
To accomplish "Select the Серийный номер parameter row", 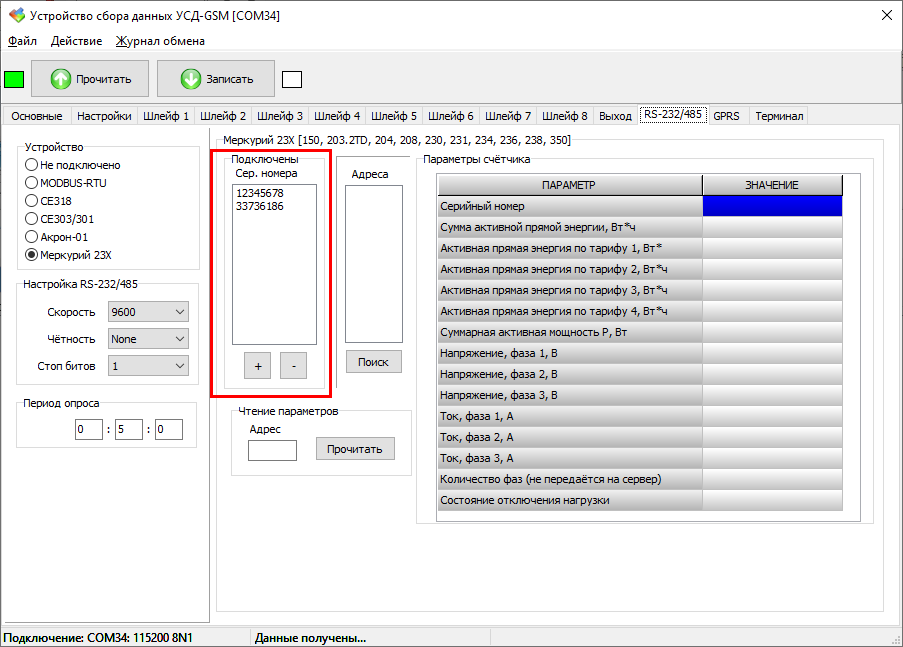I will point(570,206).
